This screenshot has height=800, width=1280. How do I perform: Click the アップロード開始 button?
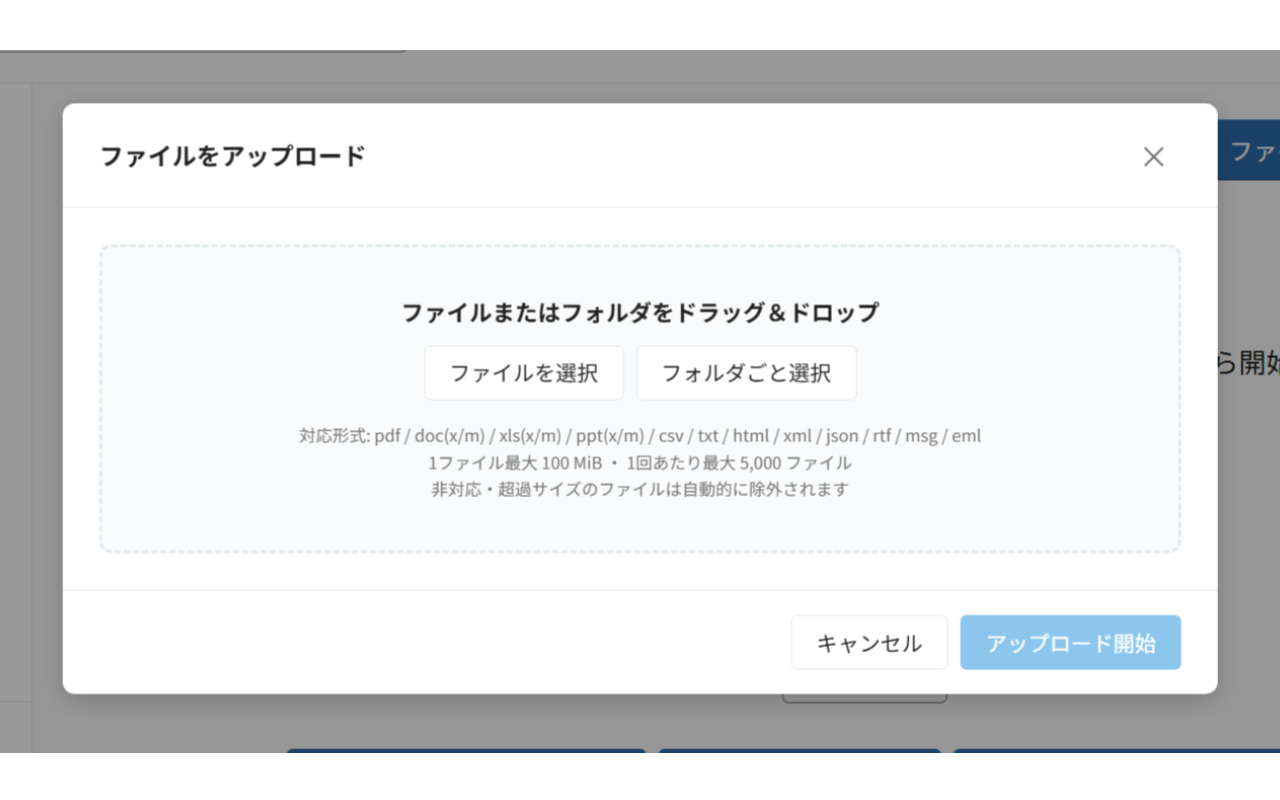(x=1071, y=643)
